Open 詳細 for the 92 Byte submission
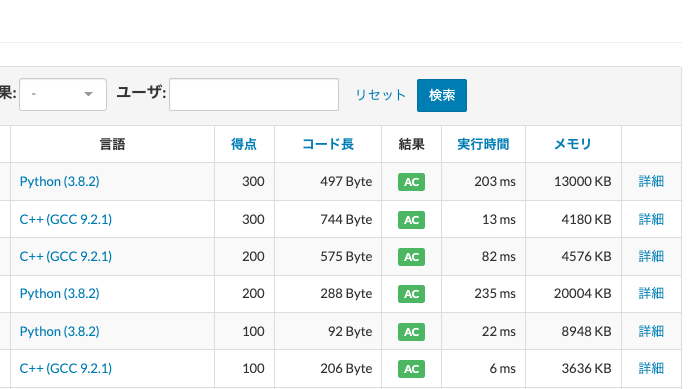696x389 pixels. pos(651,331)
